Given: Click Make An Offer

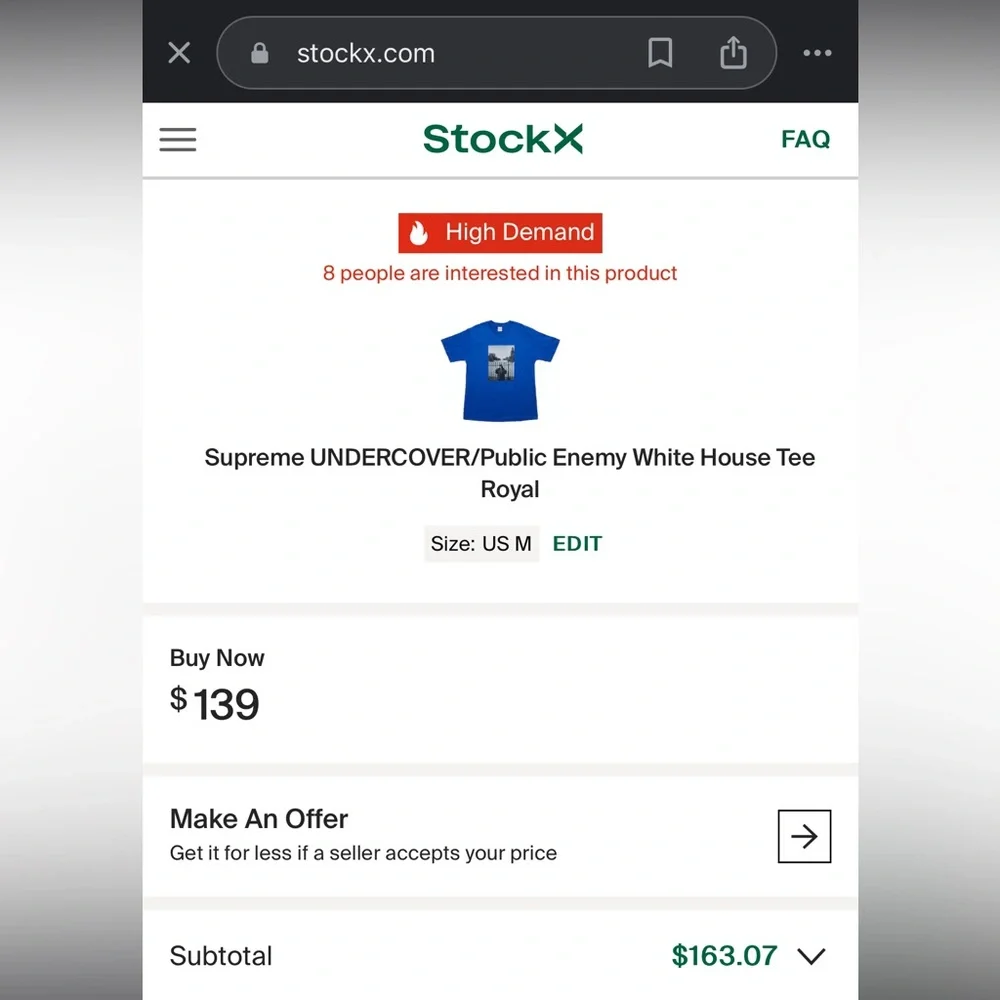Looking at the screenshot, I should [x=259, y=819].
